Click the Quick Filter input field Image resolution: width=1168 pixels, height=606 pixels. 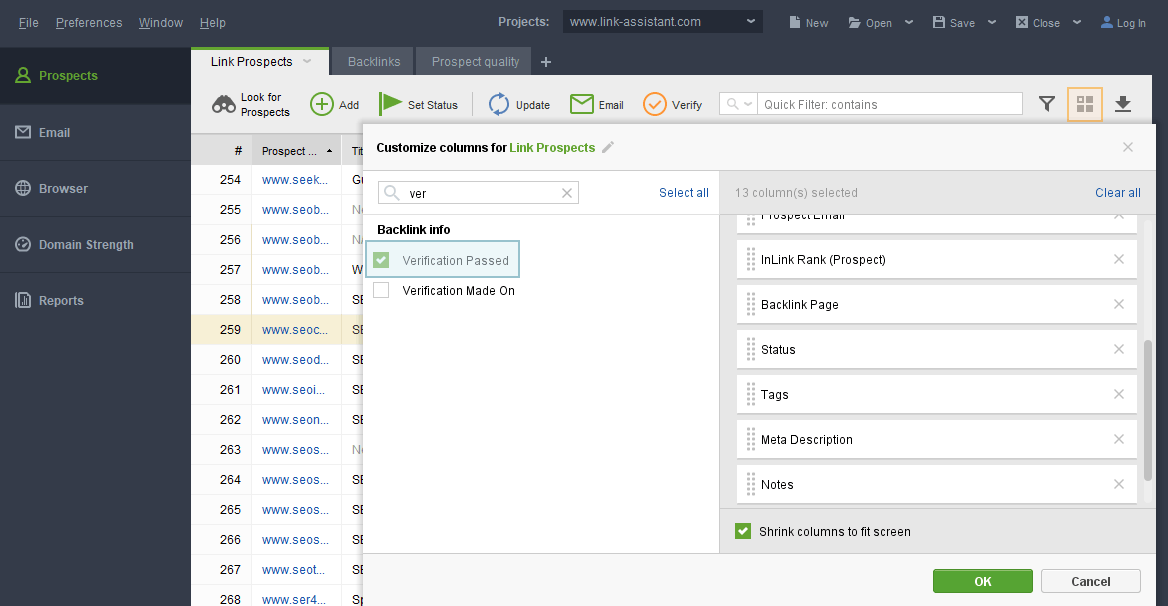click(x=890, y=104)
